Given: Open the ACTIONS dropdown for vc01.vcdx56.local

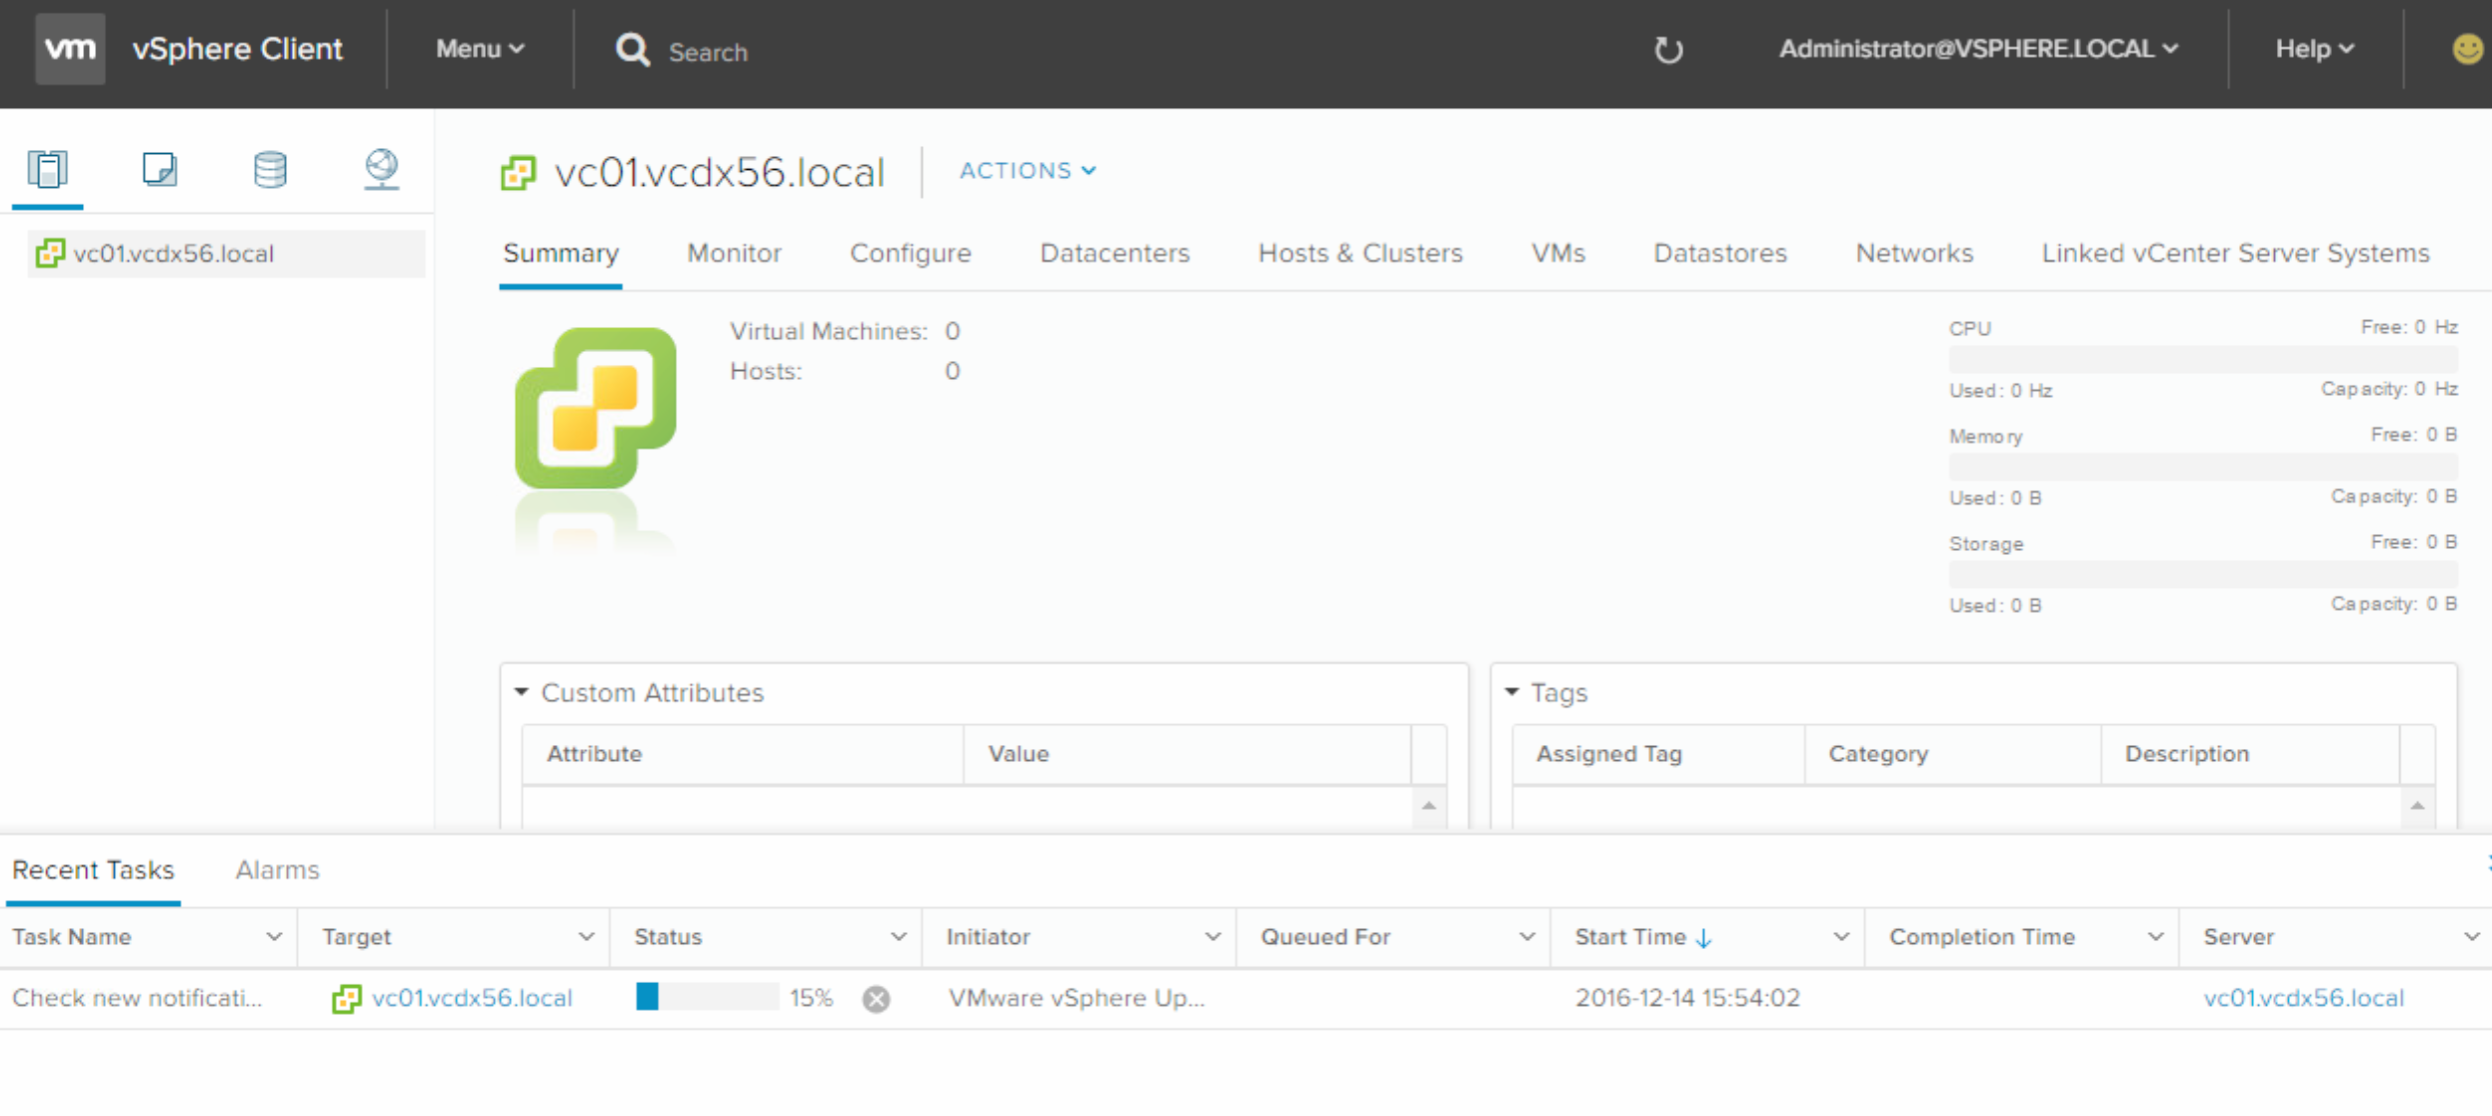Looking at the screenshot, I should 1027,171.
